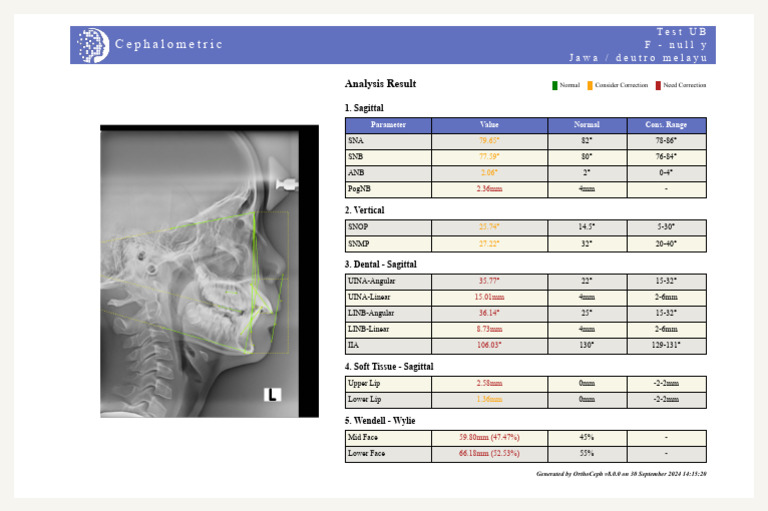Click the LINB-Angular normal value 25°
Viewport: 768px width, 511px height.
(587, 313)
